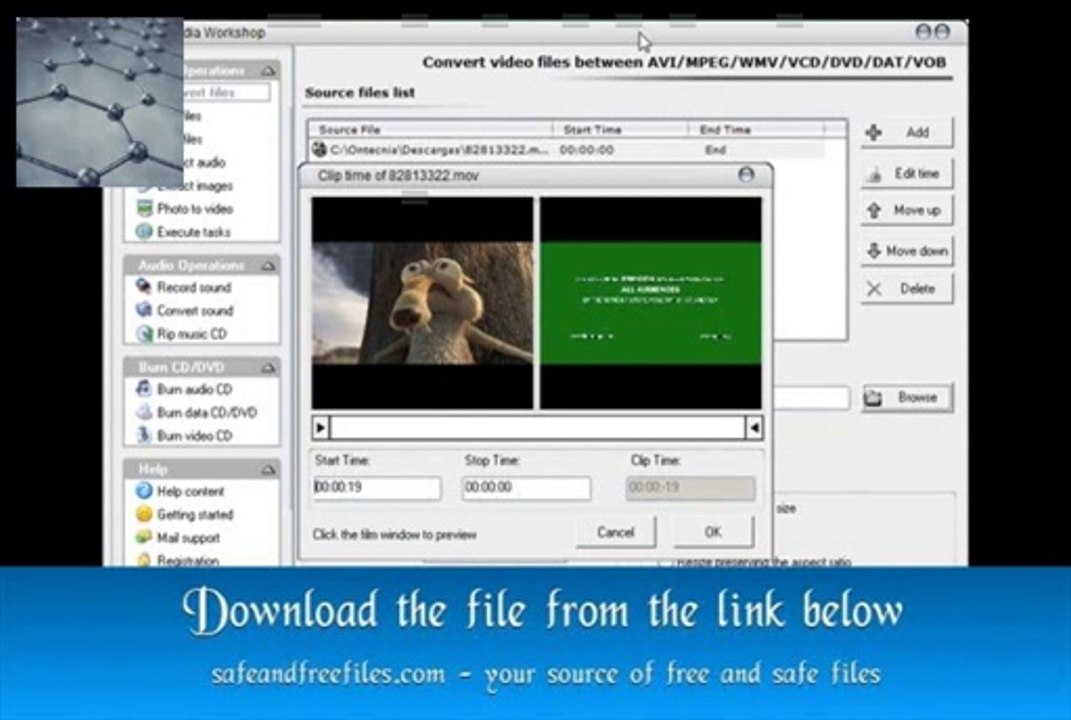Image resolution: width=1071 pixels, height=720 pixels.
Task: Collapse the Help panel
Action: pyautogui.click(x=268, y=469)
